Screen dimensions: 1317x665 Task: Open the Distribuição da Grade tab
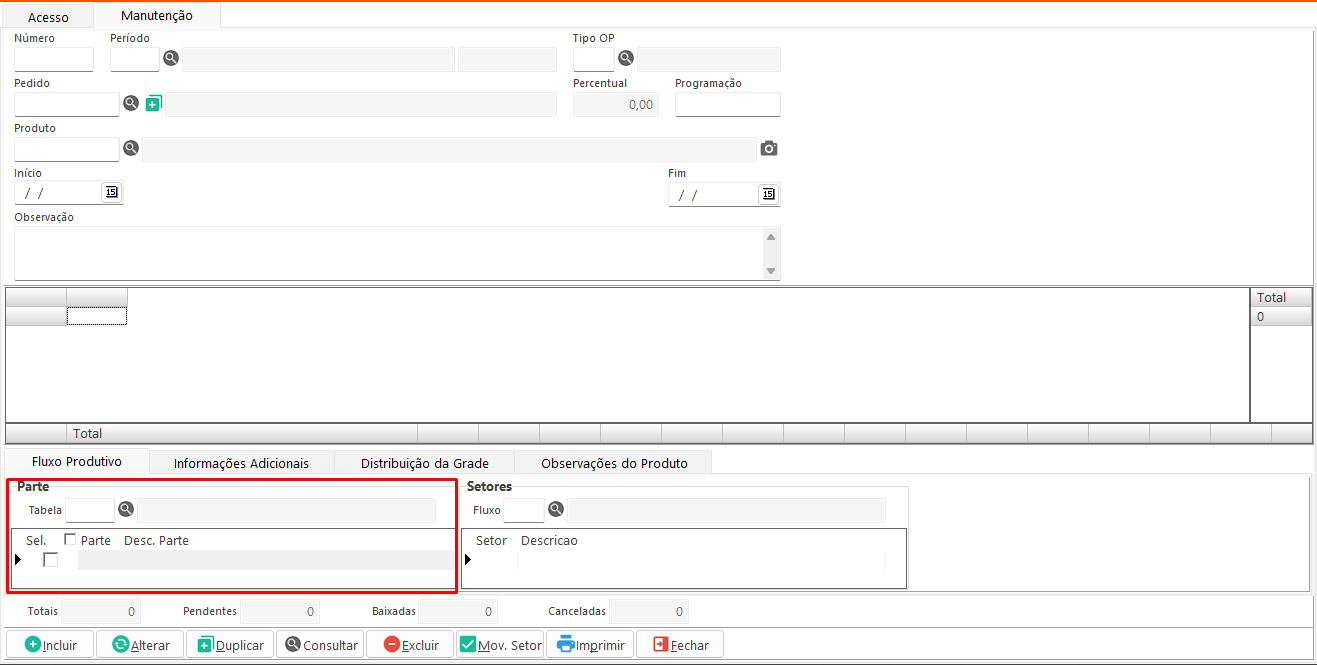click(424, 463)
